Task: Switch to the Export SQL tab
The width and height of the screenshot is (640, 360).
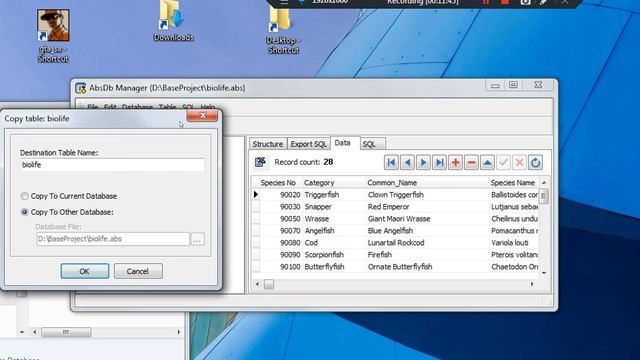Action: (309, 144)
